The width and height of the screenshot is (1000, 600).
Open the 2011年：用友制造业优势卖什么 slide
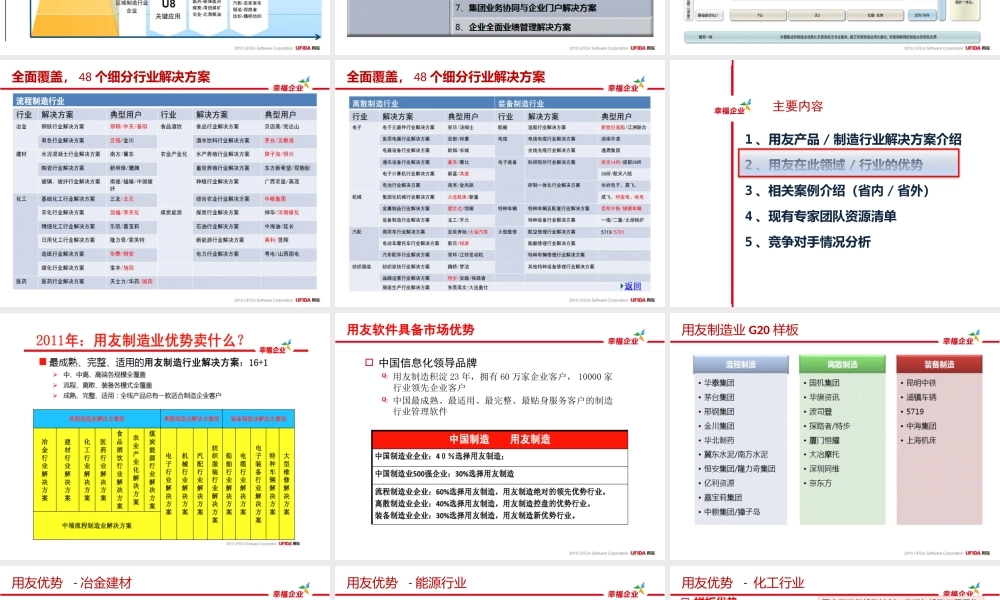(x=165, y=437)
